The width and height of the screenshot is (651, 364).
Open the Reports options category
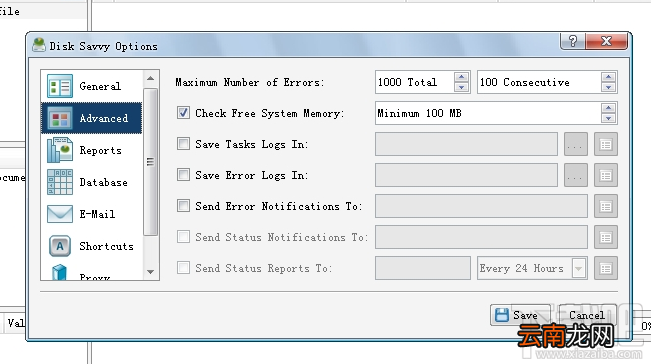[91, 150]
